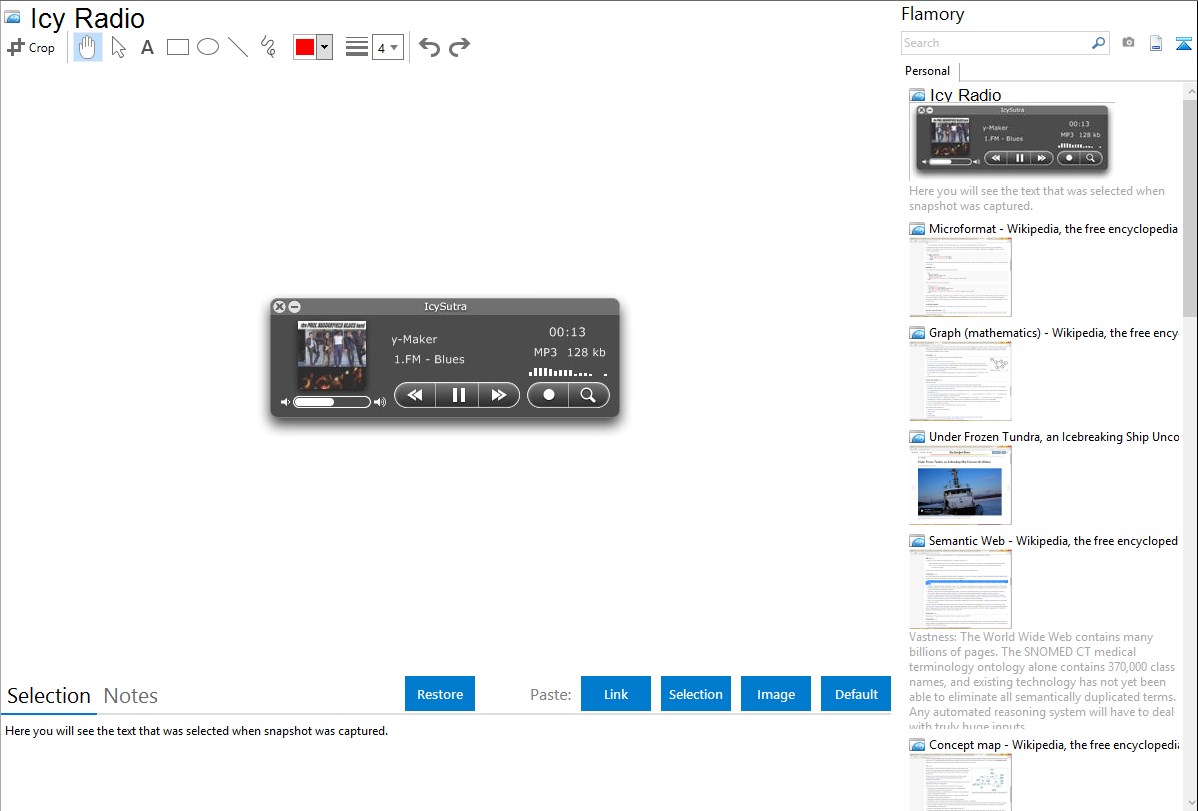Click the red color swatch

click(305, 47)
